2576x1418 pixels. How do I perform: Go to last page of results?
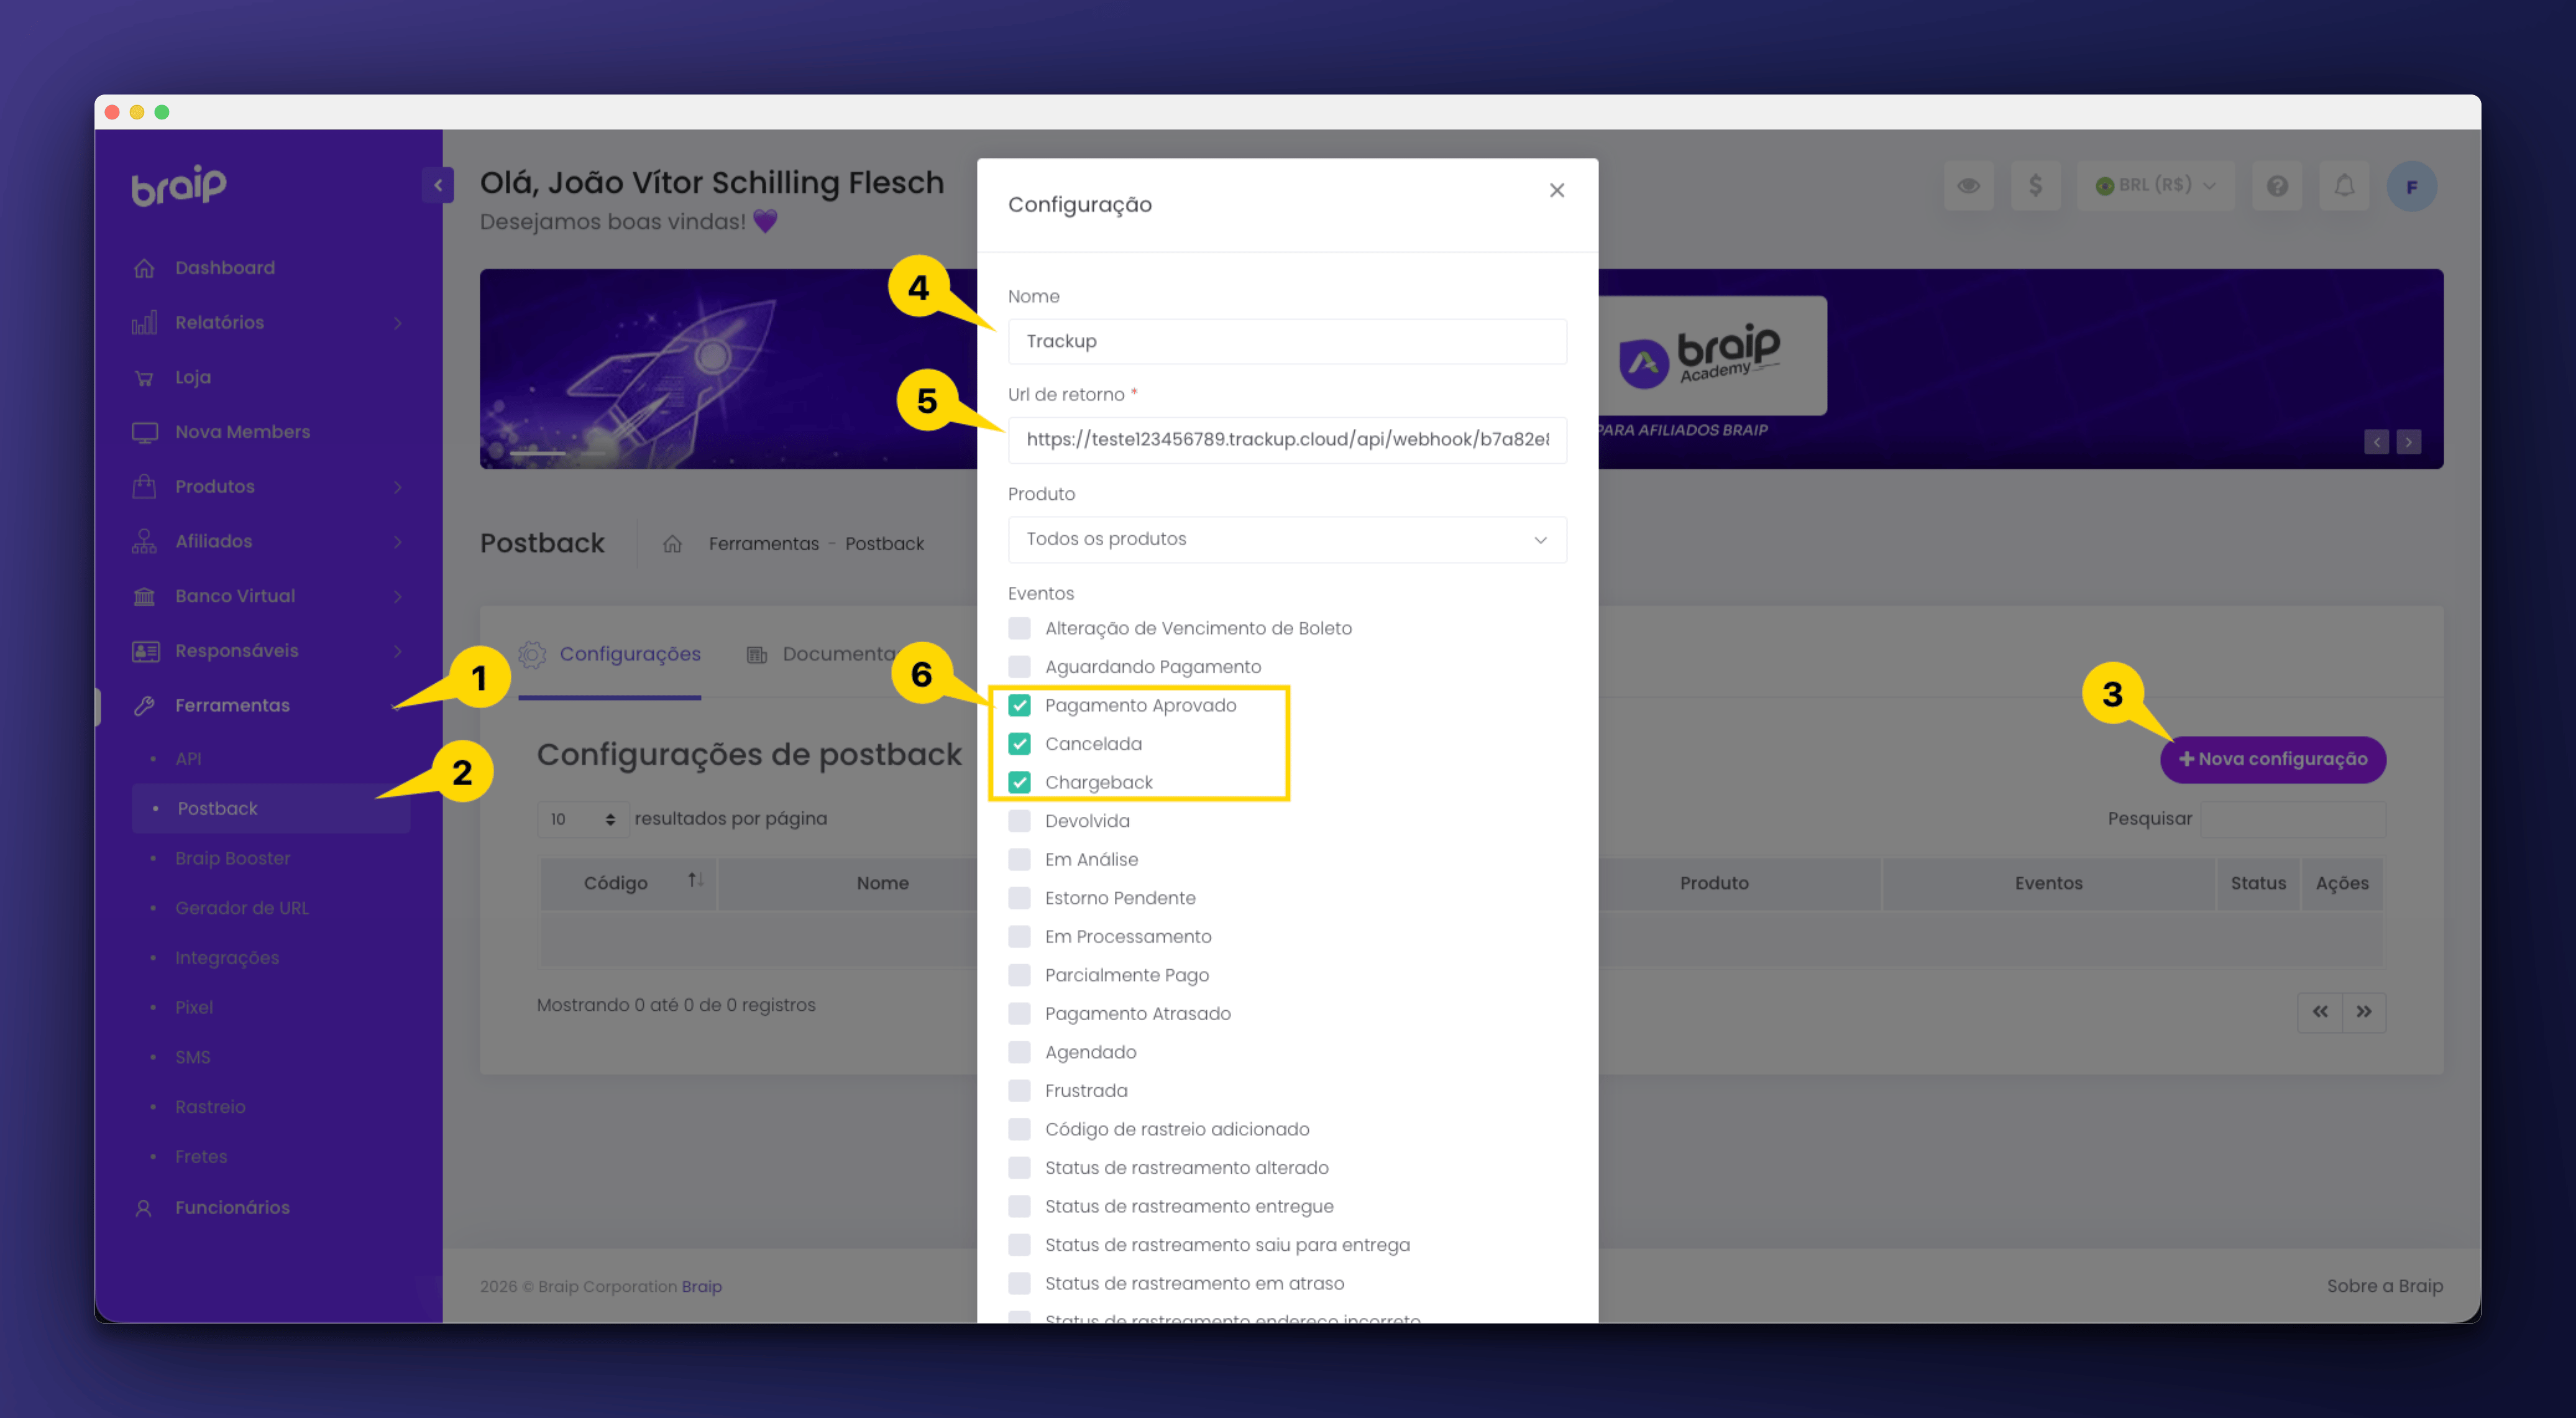click(x=2363, y=1012)
